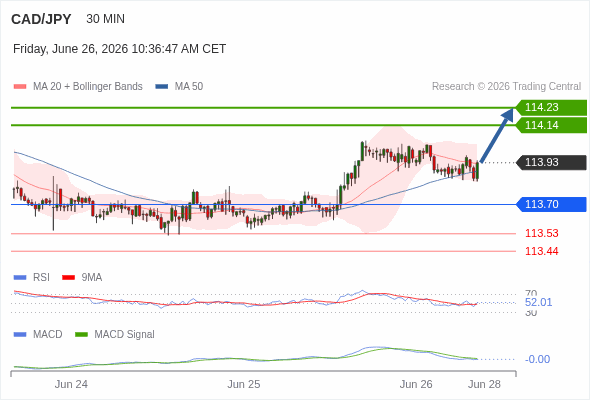Image resolution: width=590 pixels, height=400 pixels.
Task: Click the Research Trading Central copyright text
Action: pyautogui.click(x=506, y=87)
